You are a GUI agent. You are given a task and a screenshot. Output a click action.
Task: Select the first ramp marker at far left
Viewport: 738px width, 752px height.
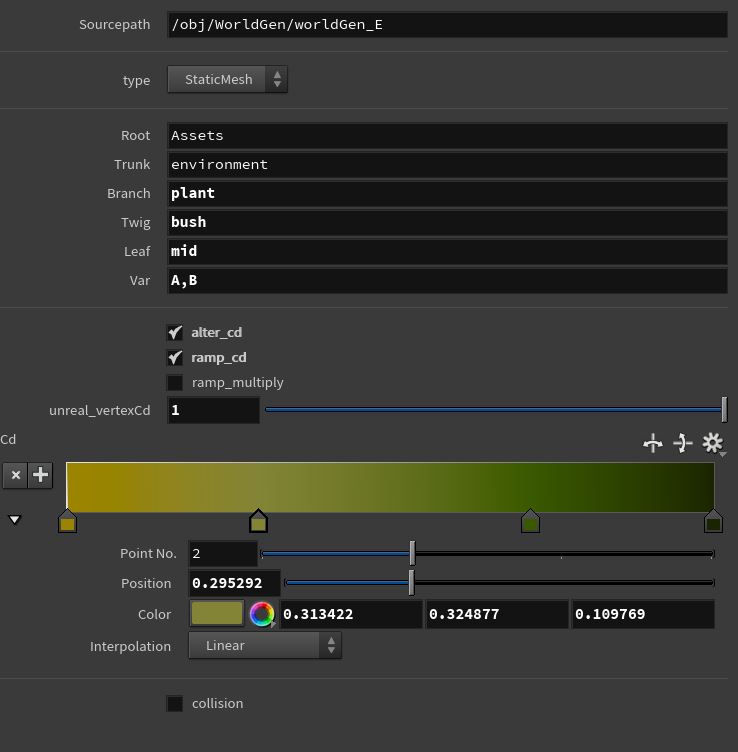tap(67, 521)
